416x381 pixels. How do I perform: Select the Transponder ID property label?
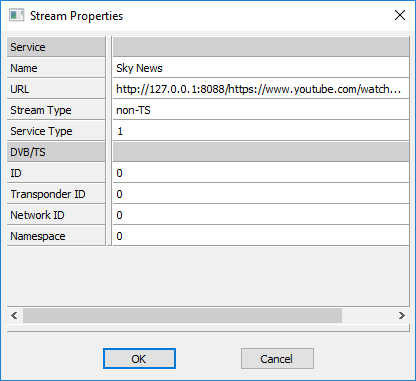[x=56, y=194]
